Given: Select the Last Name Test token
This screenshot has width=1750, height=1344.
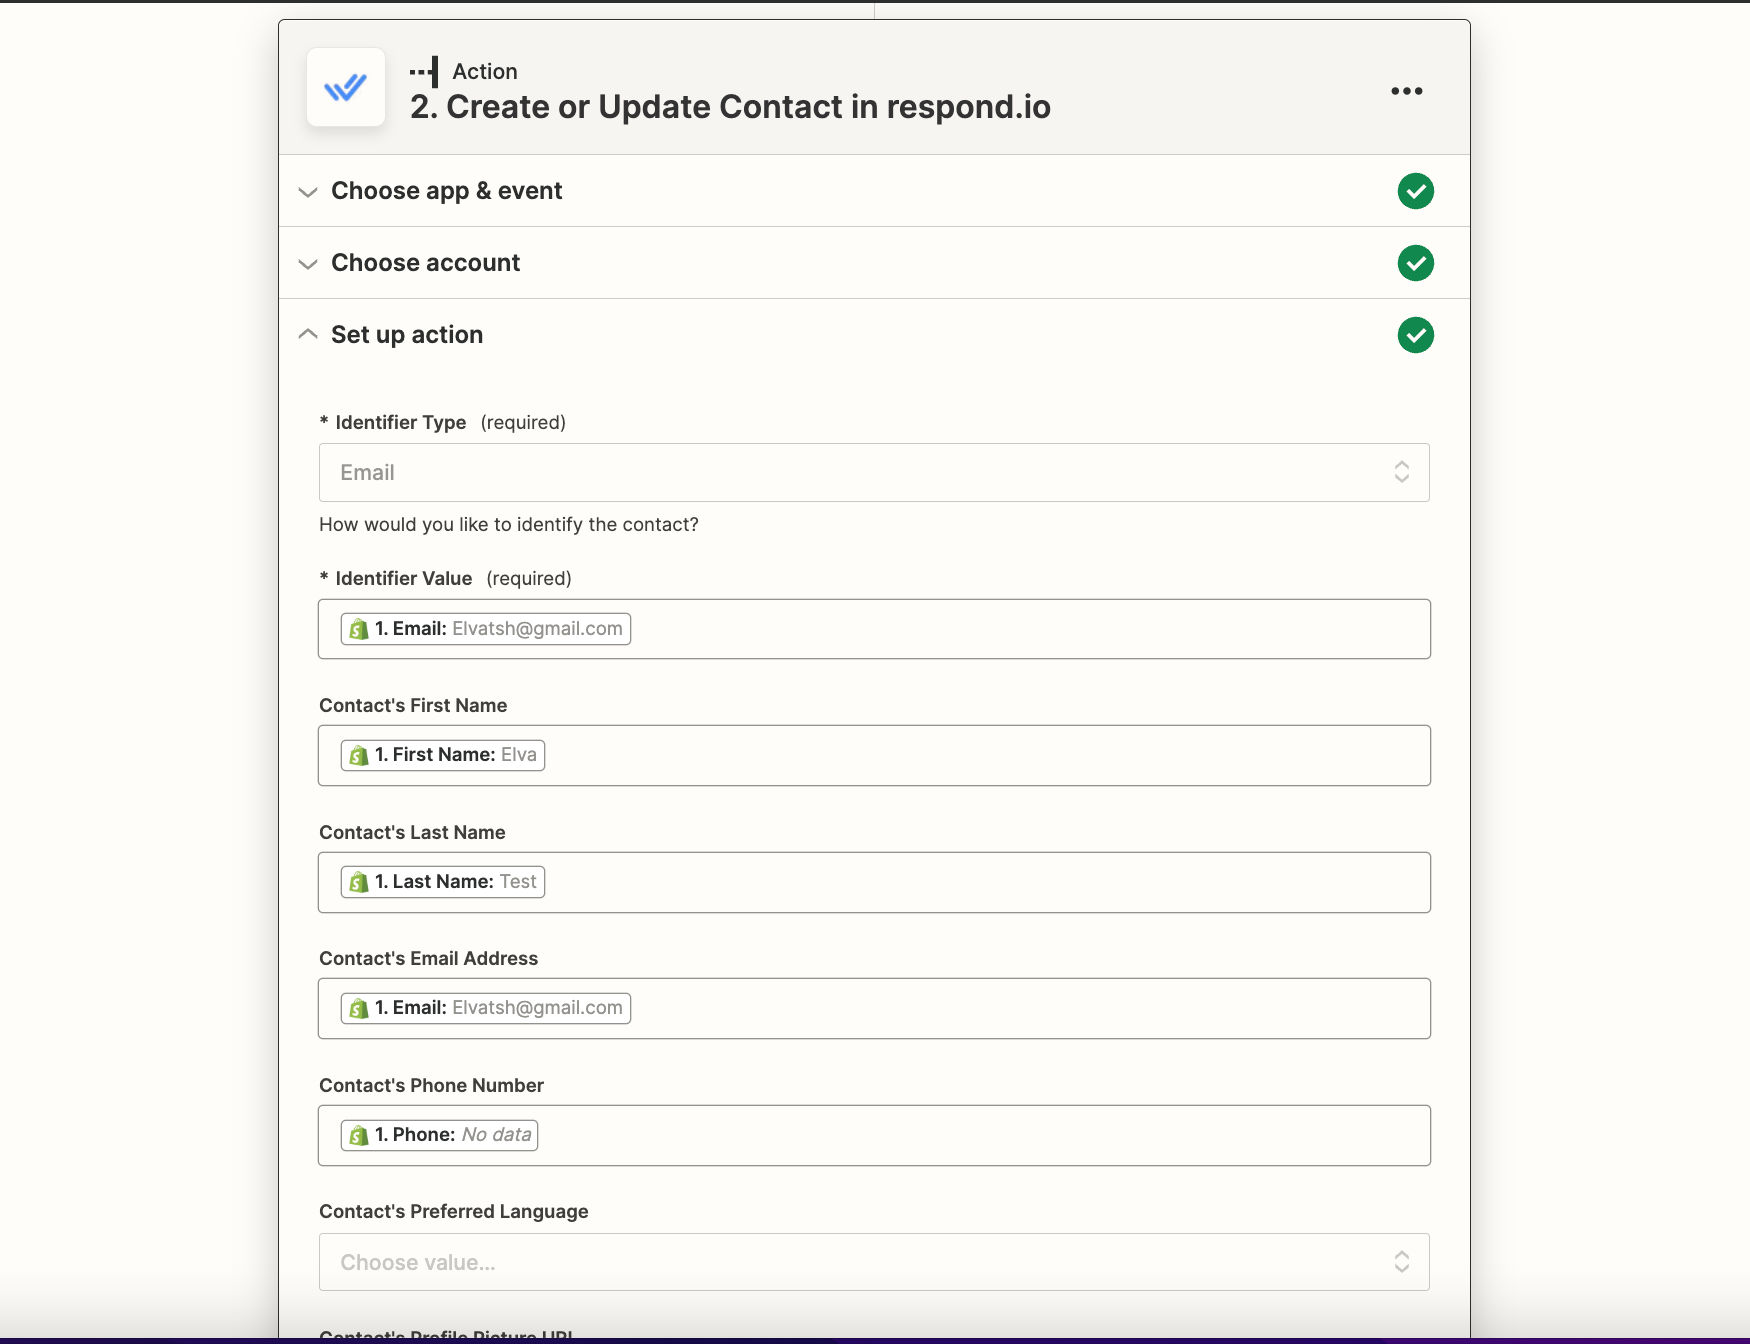Looking at the screenshot, I should coord(441,882).
